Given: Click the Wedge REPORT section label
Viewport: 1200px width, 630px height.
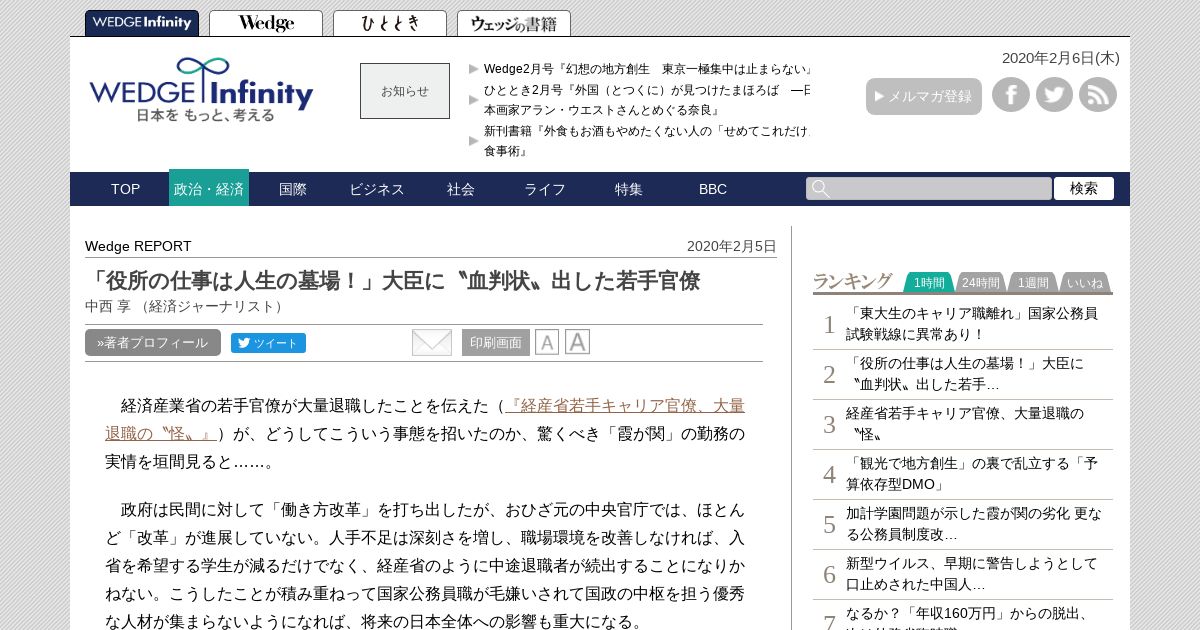Looking at the screenshot, I should (x=138, y=246).
